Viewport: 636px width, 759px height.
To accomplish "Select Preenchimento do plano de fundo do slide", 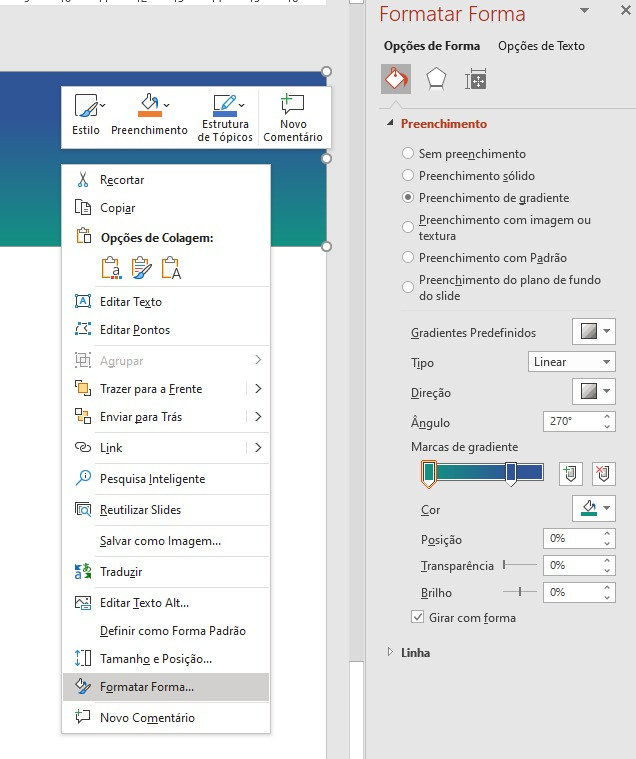I will coord(408,287).
